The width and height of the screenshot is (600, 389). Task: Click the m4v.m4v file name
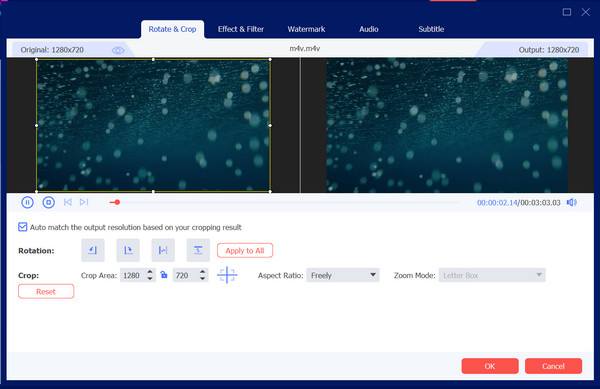(x=305, y=49)
